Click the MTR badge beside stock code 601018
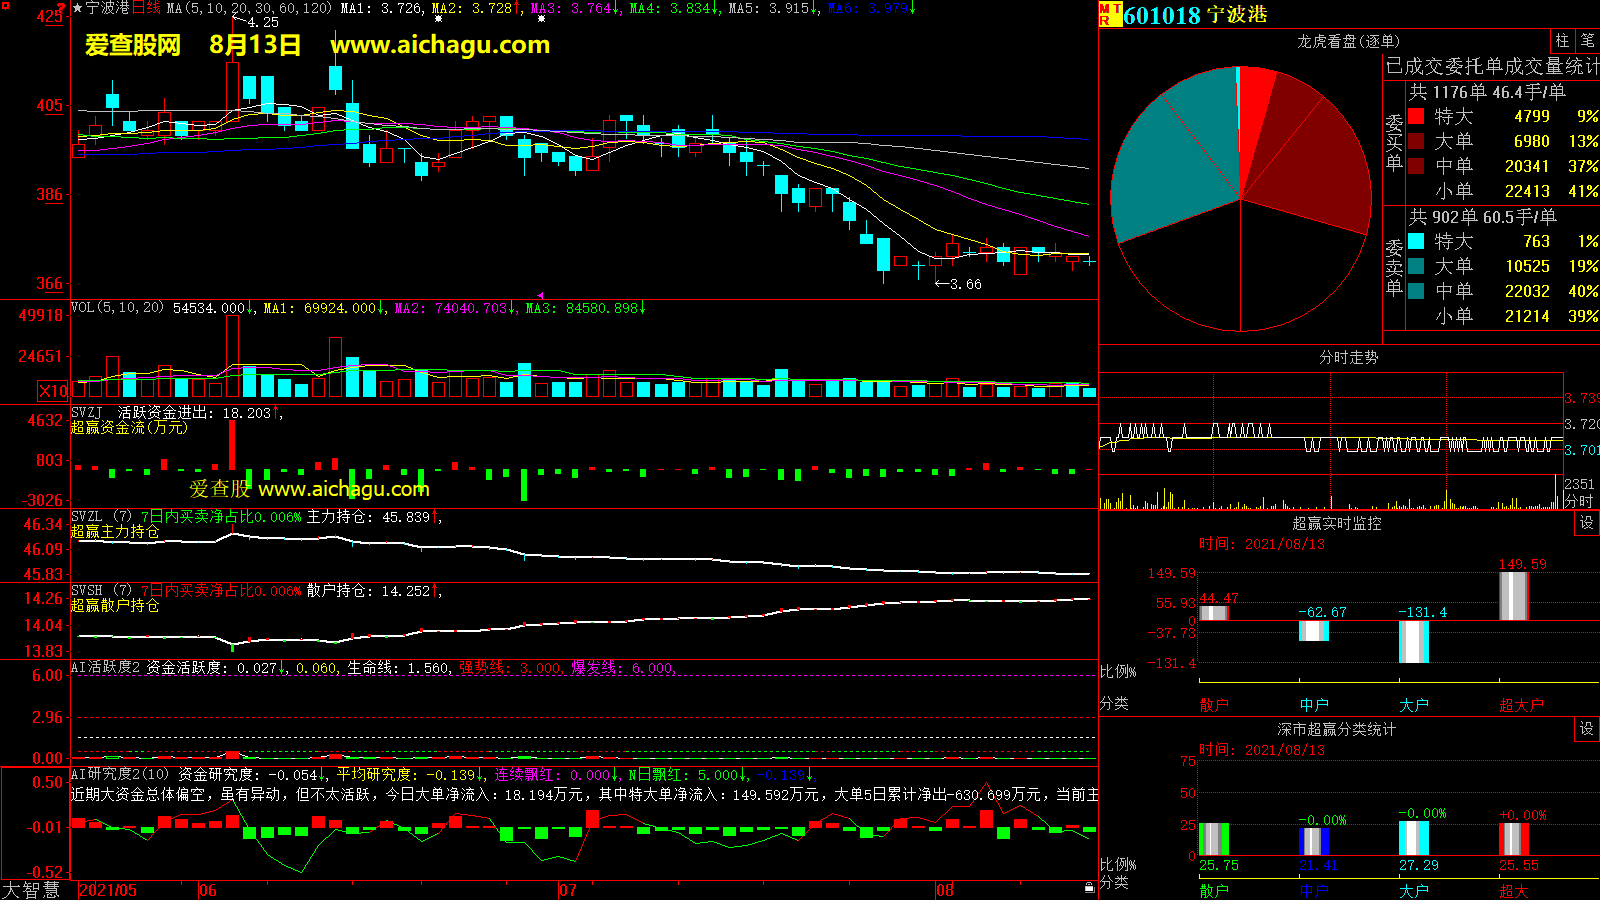1600x900 pixels. (1109, 14)
